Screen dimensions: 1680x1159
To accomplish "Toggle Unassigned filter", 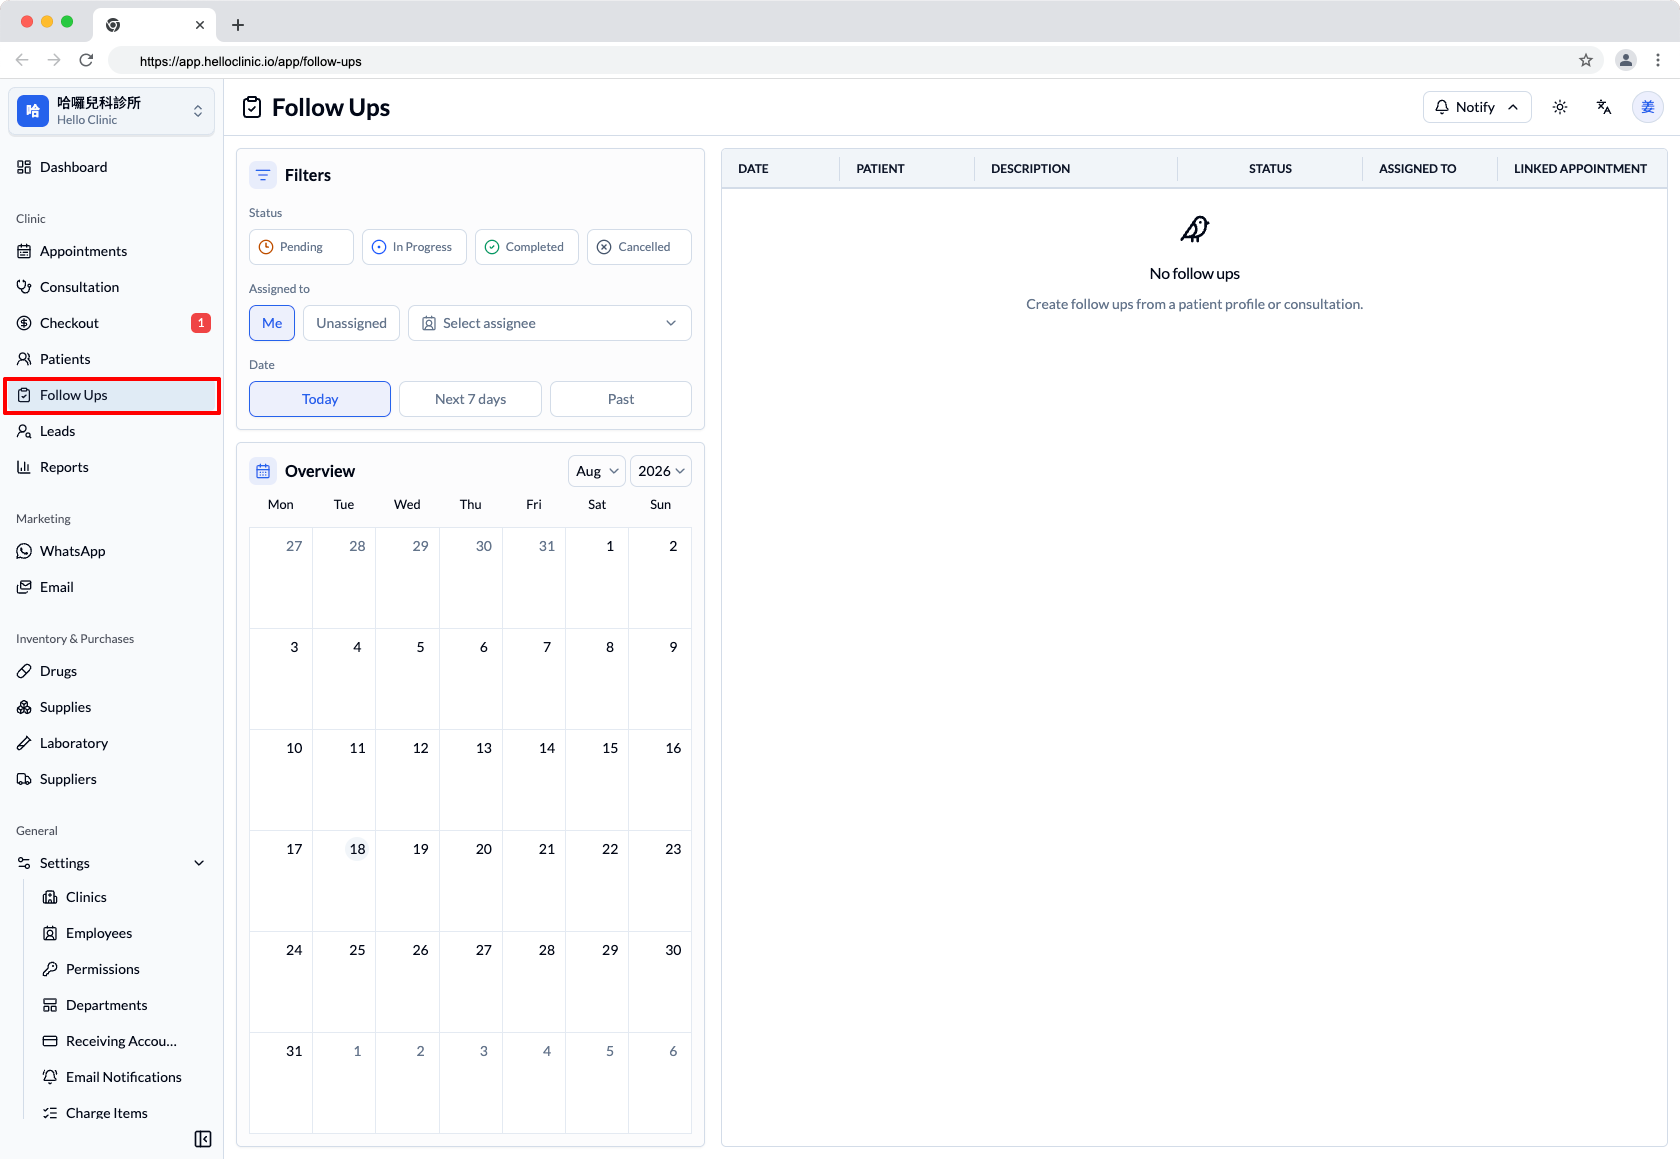I will (x=351, y=323).
